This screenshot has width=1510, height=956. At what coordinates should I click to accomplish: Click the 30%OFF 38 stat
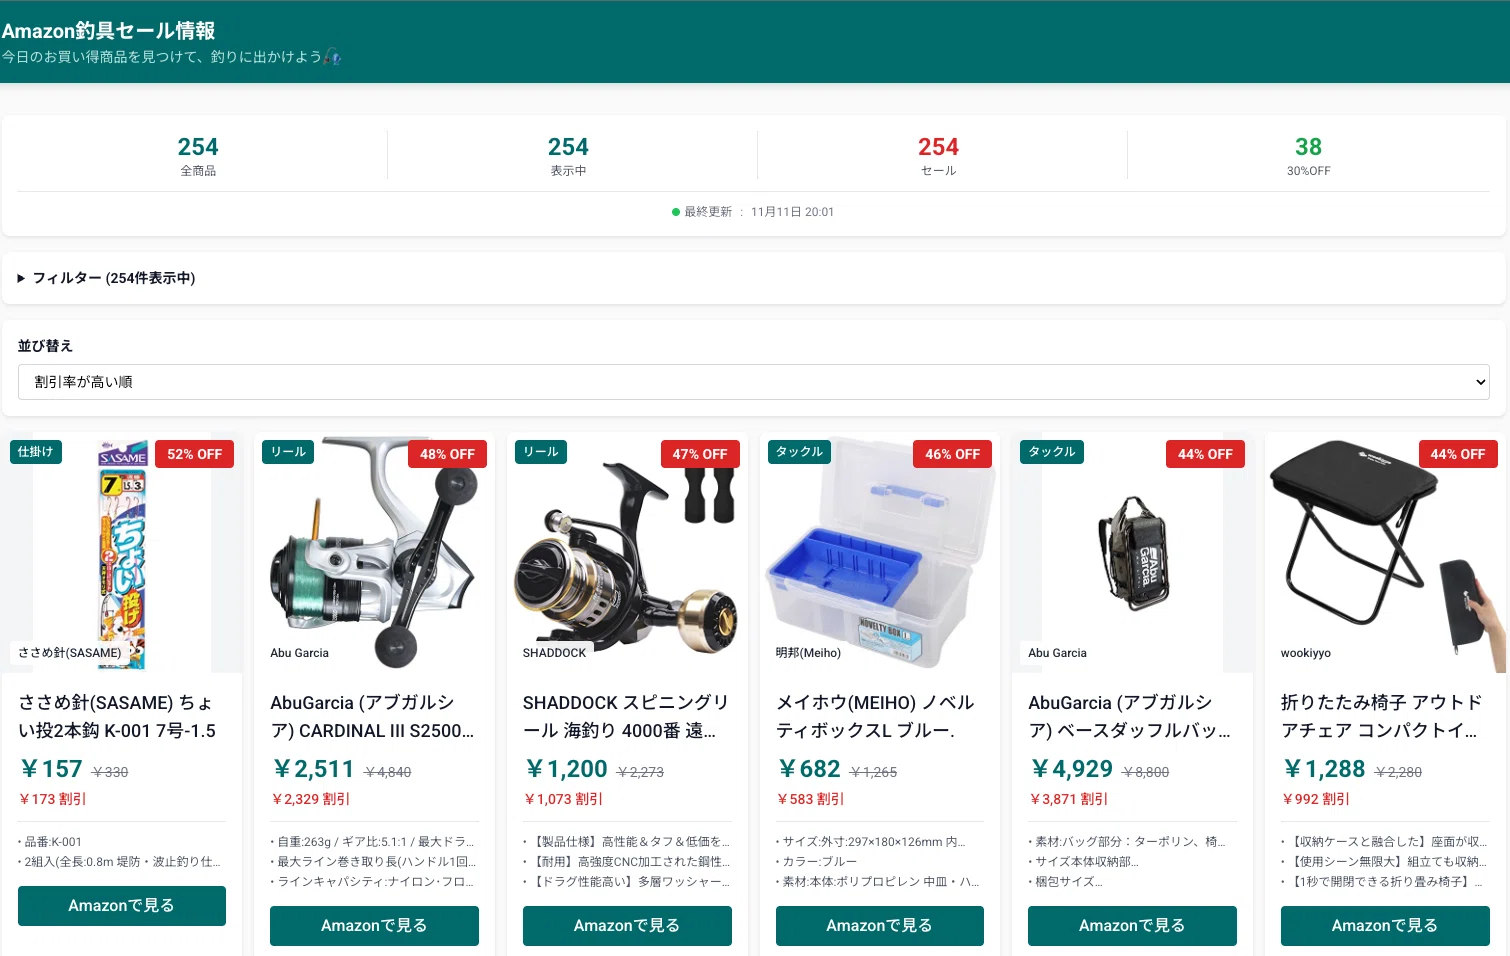(1308, 156)
